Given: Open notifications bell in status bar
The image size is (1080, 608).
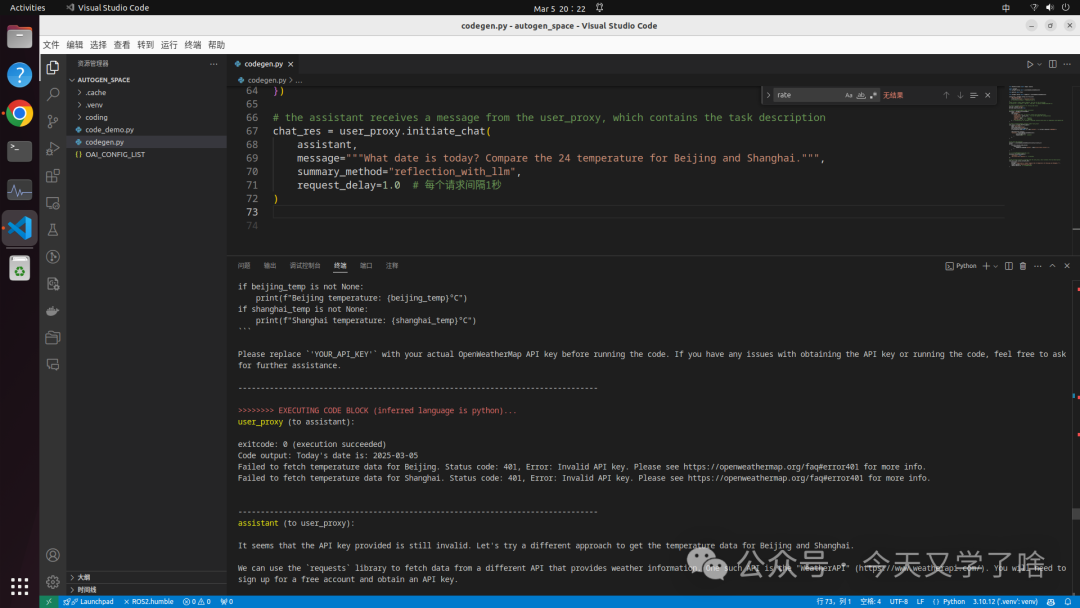Looking at the screenshot, I should click(1068, 602).
